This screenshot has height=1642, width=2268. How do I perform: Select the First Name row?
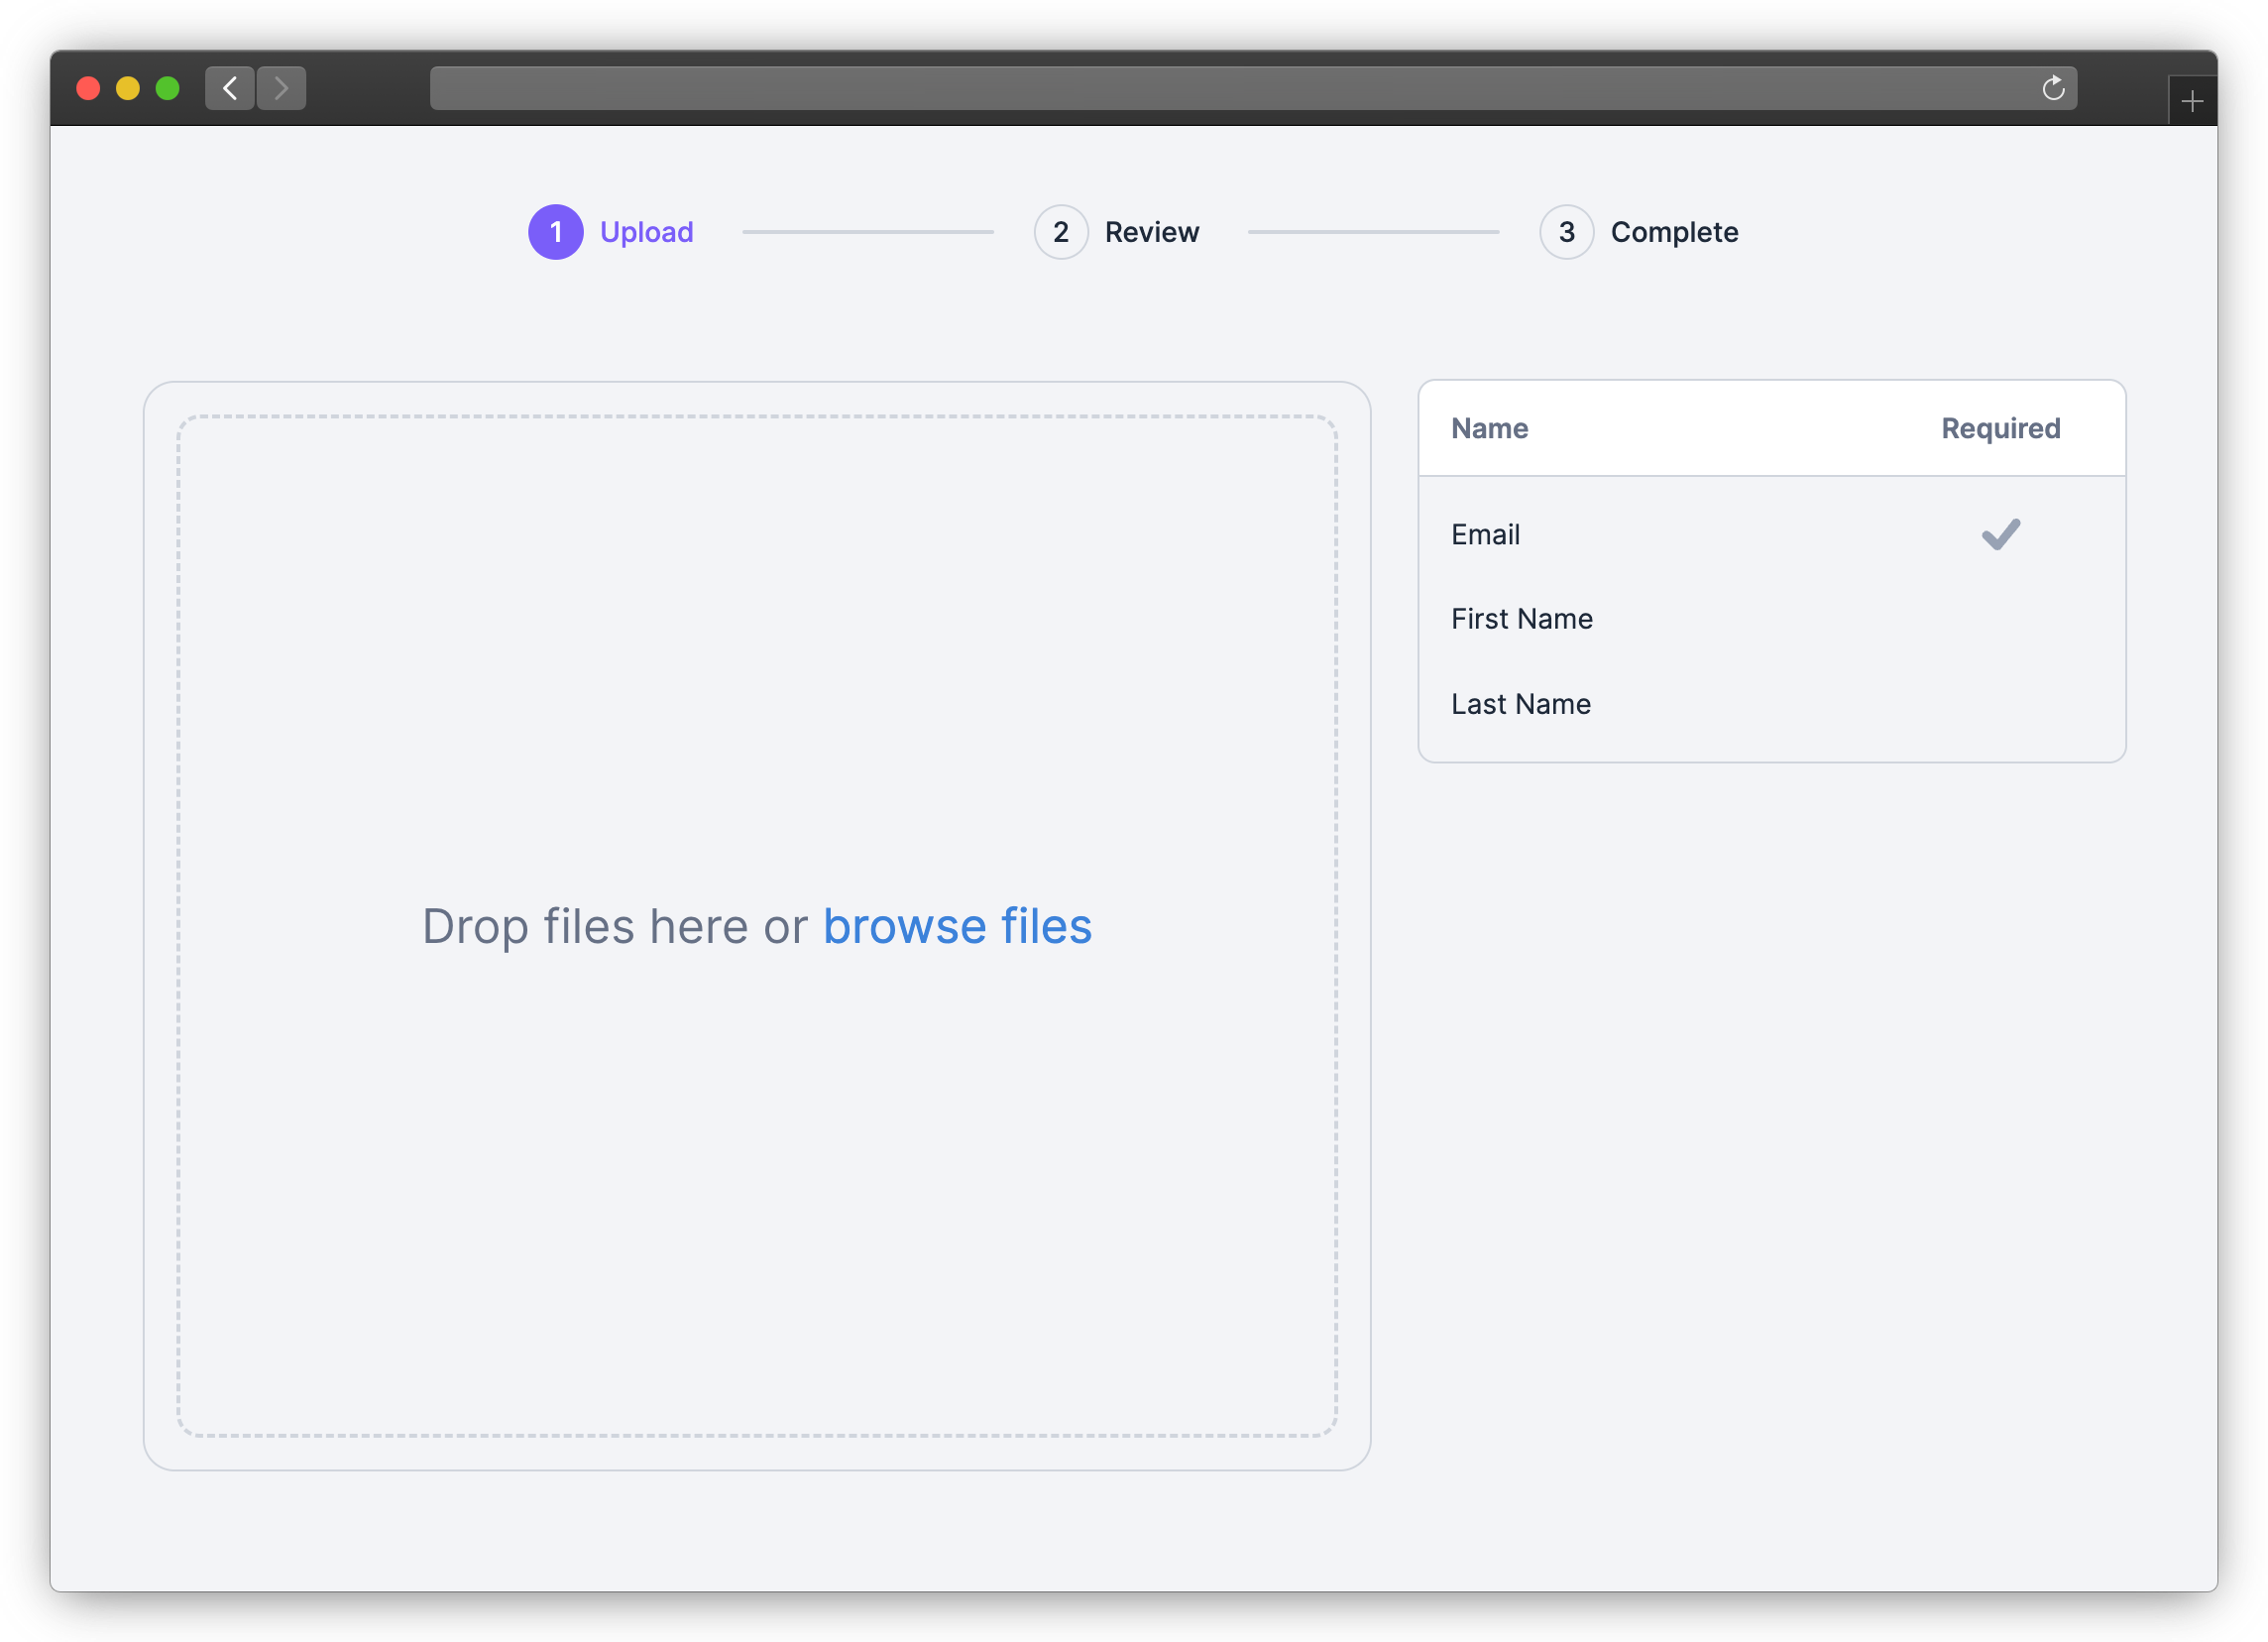tap(1521, 619)
